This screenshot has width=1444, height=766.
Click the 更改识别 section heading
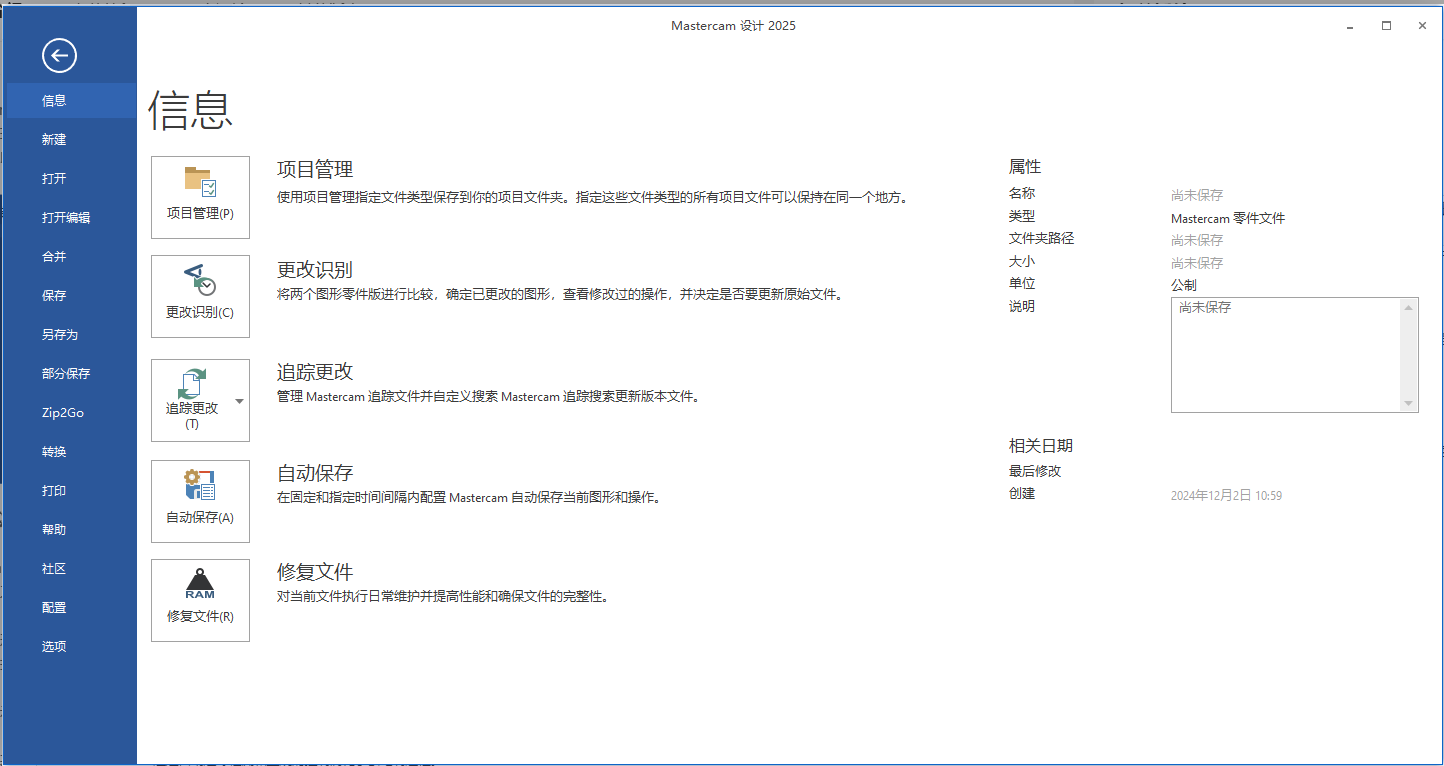[315, 270]
